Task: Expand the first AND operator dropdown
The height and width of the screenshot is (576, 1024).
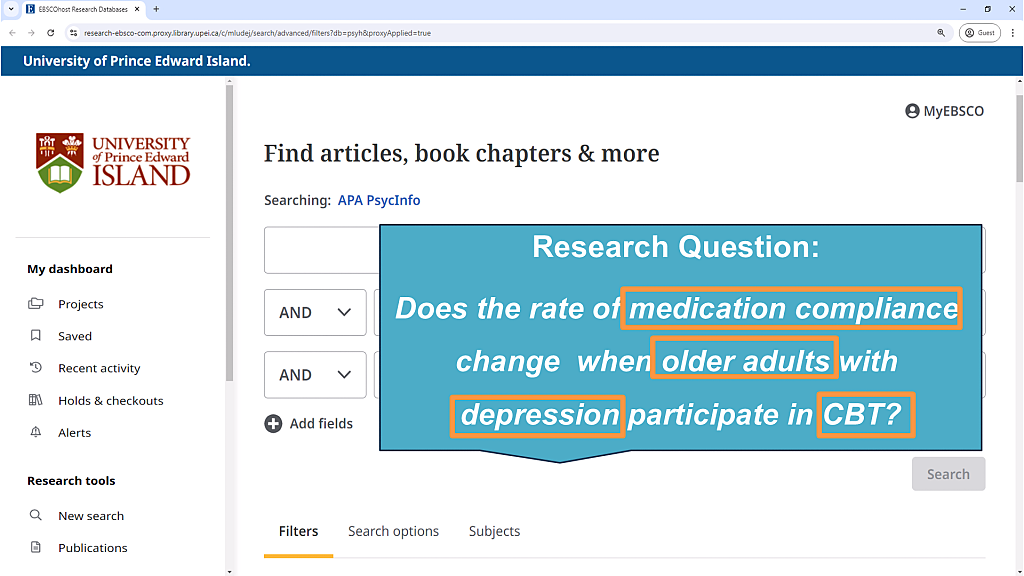Action: [315, 313]
